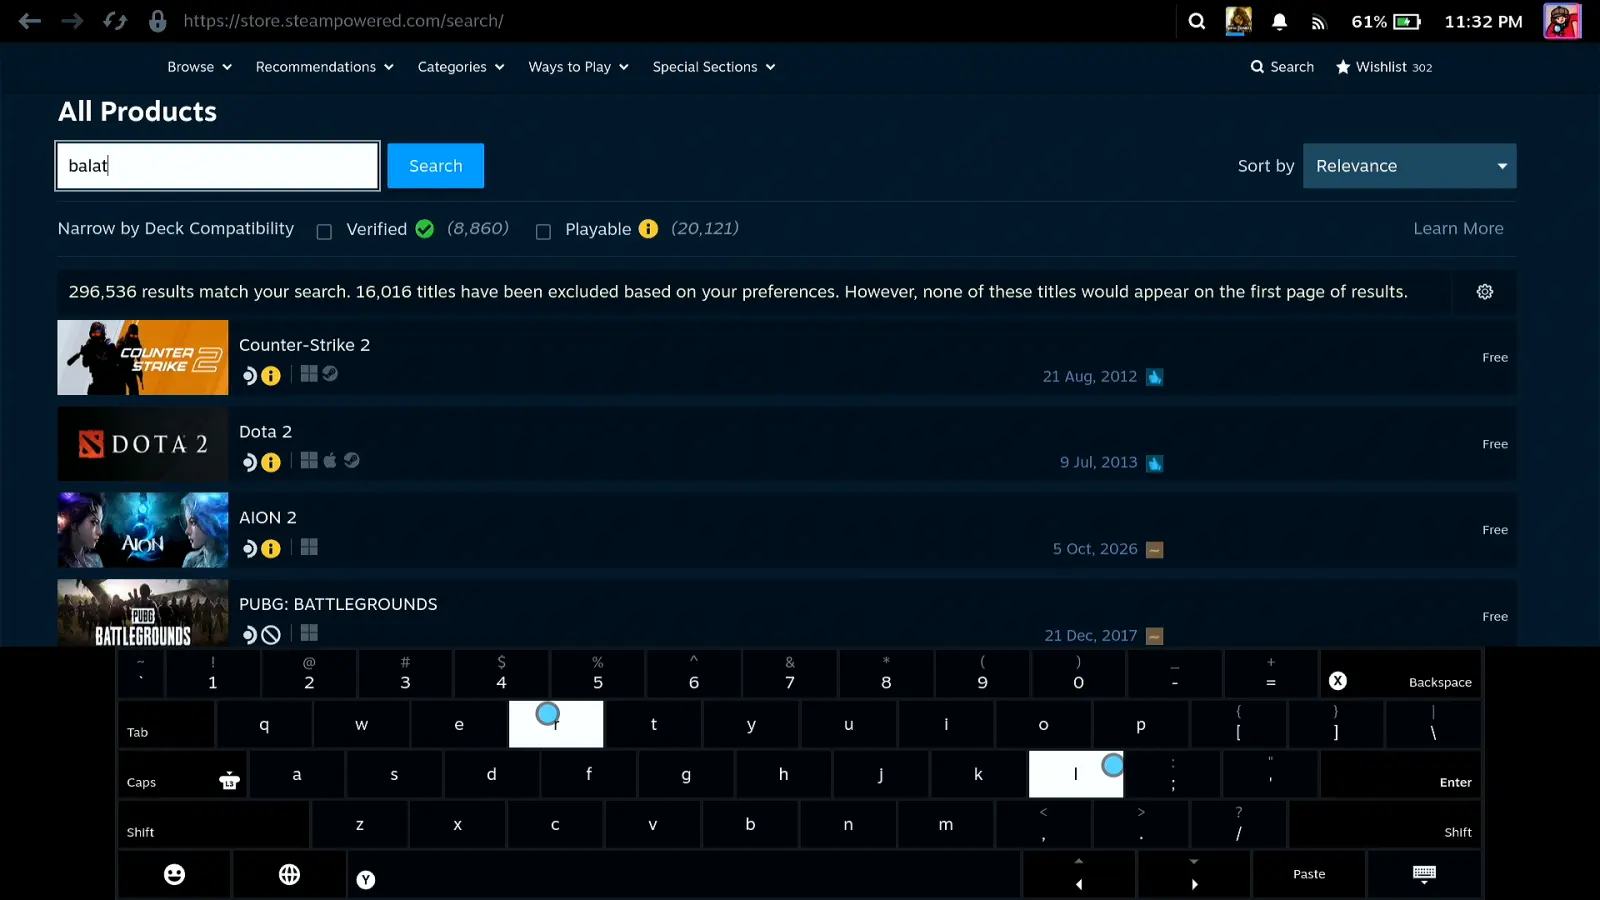Open the Wishlist star link
The image size is (1600, 900).
click(x=1384, y=67)
